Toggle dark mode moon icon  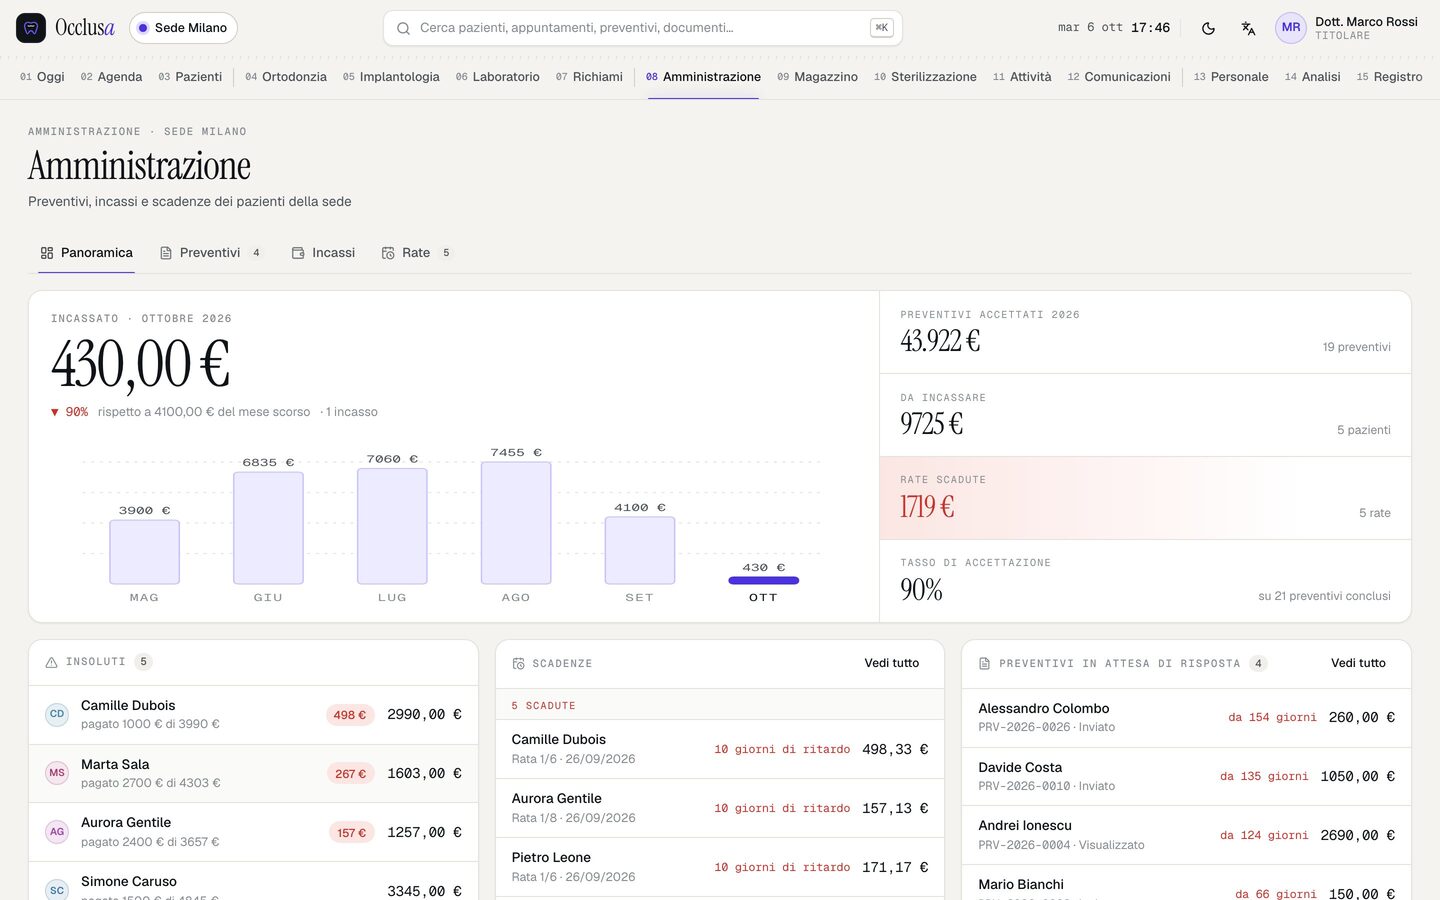(1208, 28)
